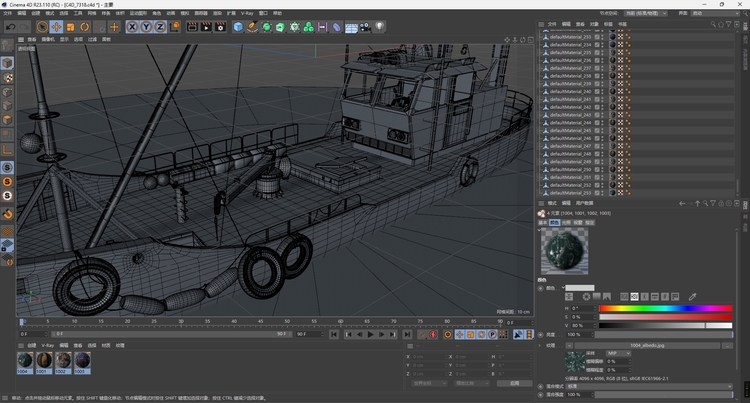Viewport: 750px width, 403px height.
Task: Switch to the 颜色 material tab
Action: (554, 222)
